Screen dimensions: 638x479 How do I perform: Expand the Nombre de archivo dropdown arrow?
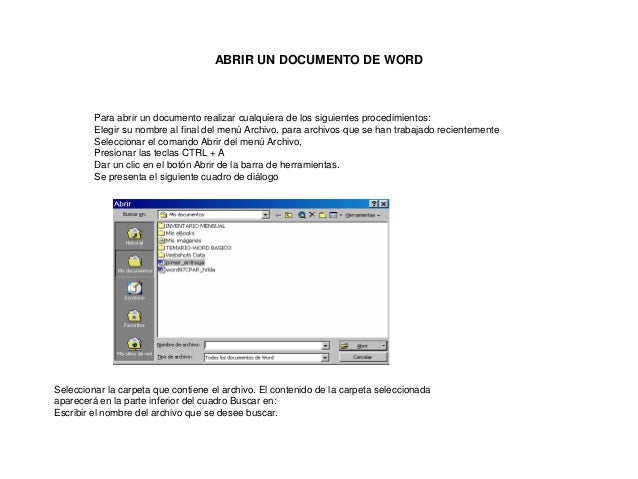click(x=325, y=346)
